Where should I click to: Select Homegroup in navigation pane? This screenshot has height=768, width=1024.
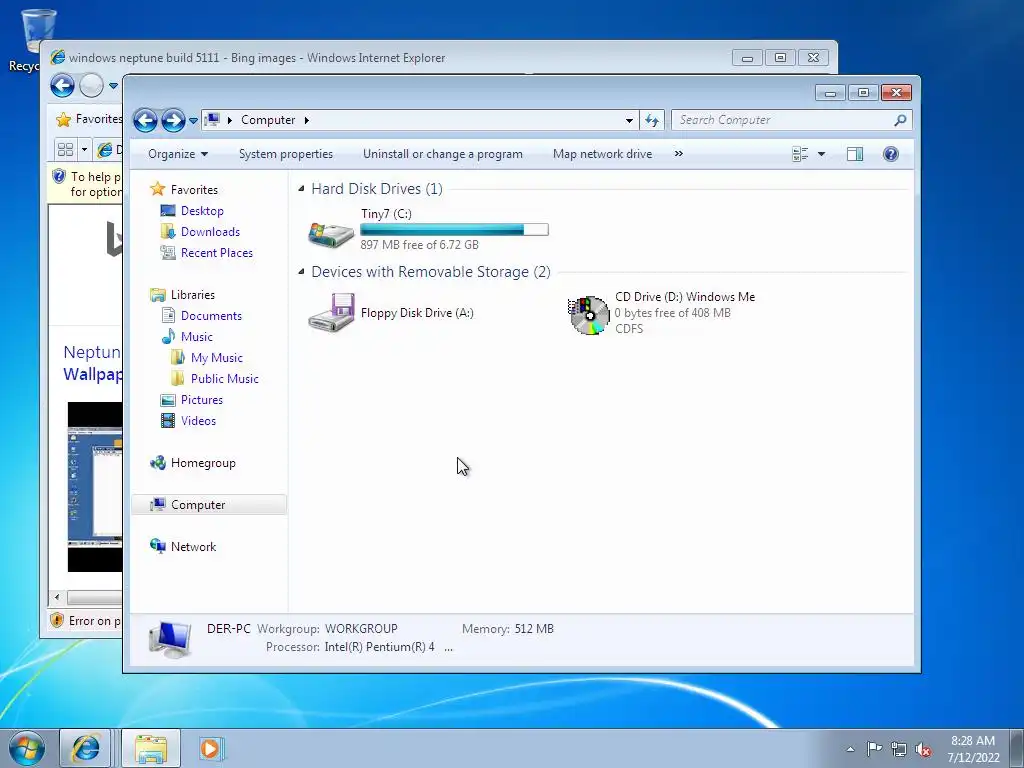click(x=203, y=463)
